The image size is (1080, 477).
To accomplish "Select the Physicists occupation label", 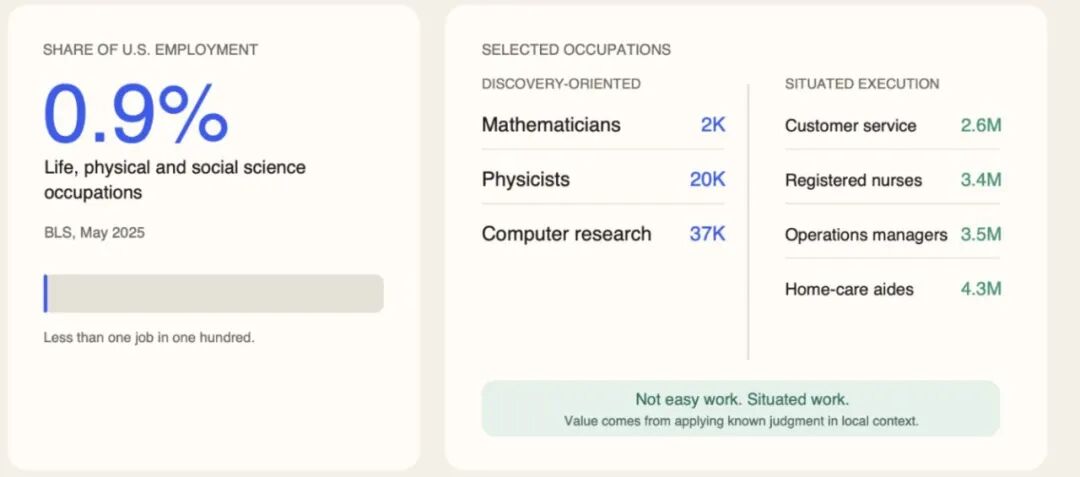I will [526, 180].
